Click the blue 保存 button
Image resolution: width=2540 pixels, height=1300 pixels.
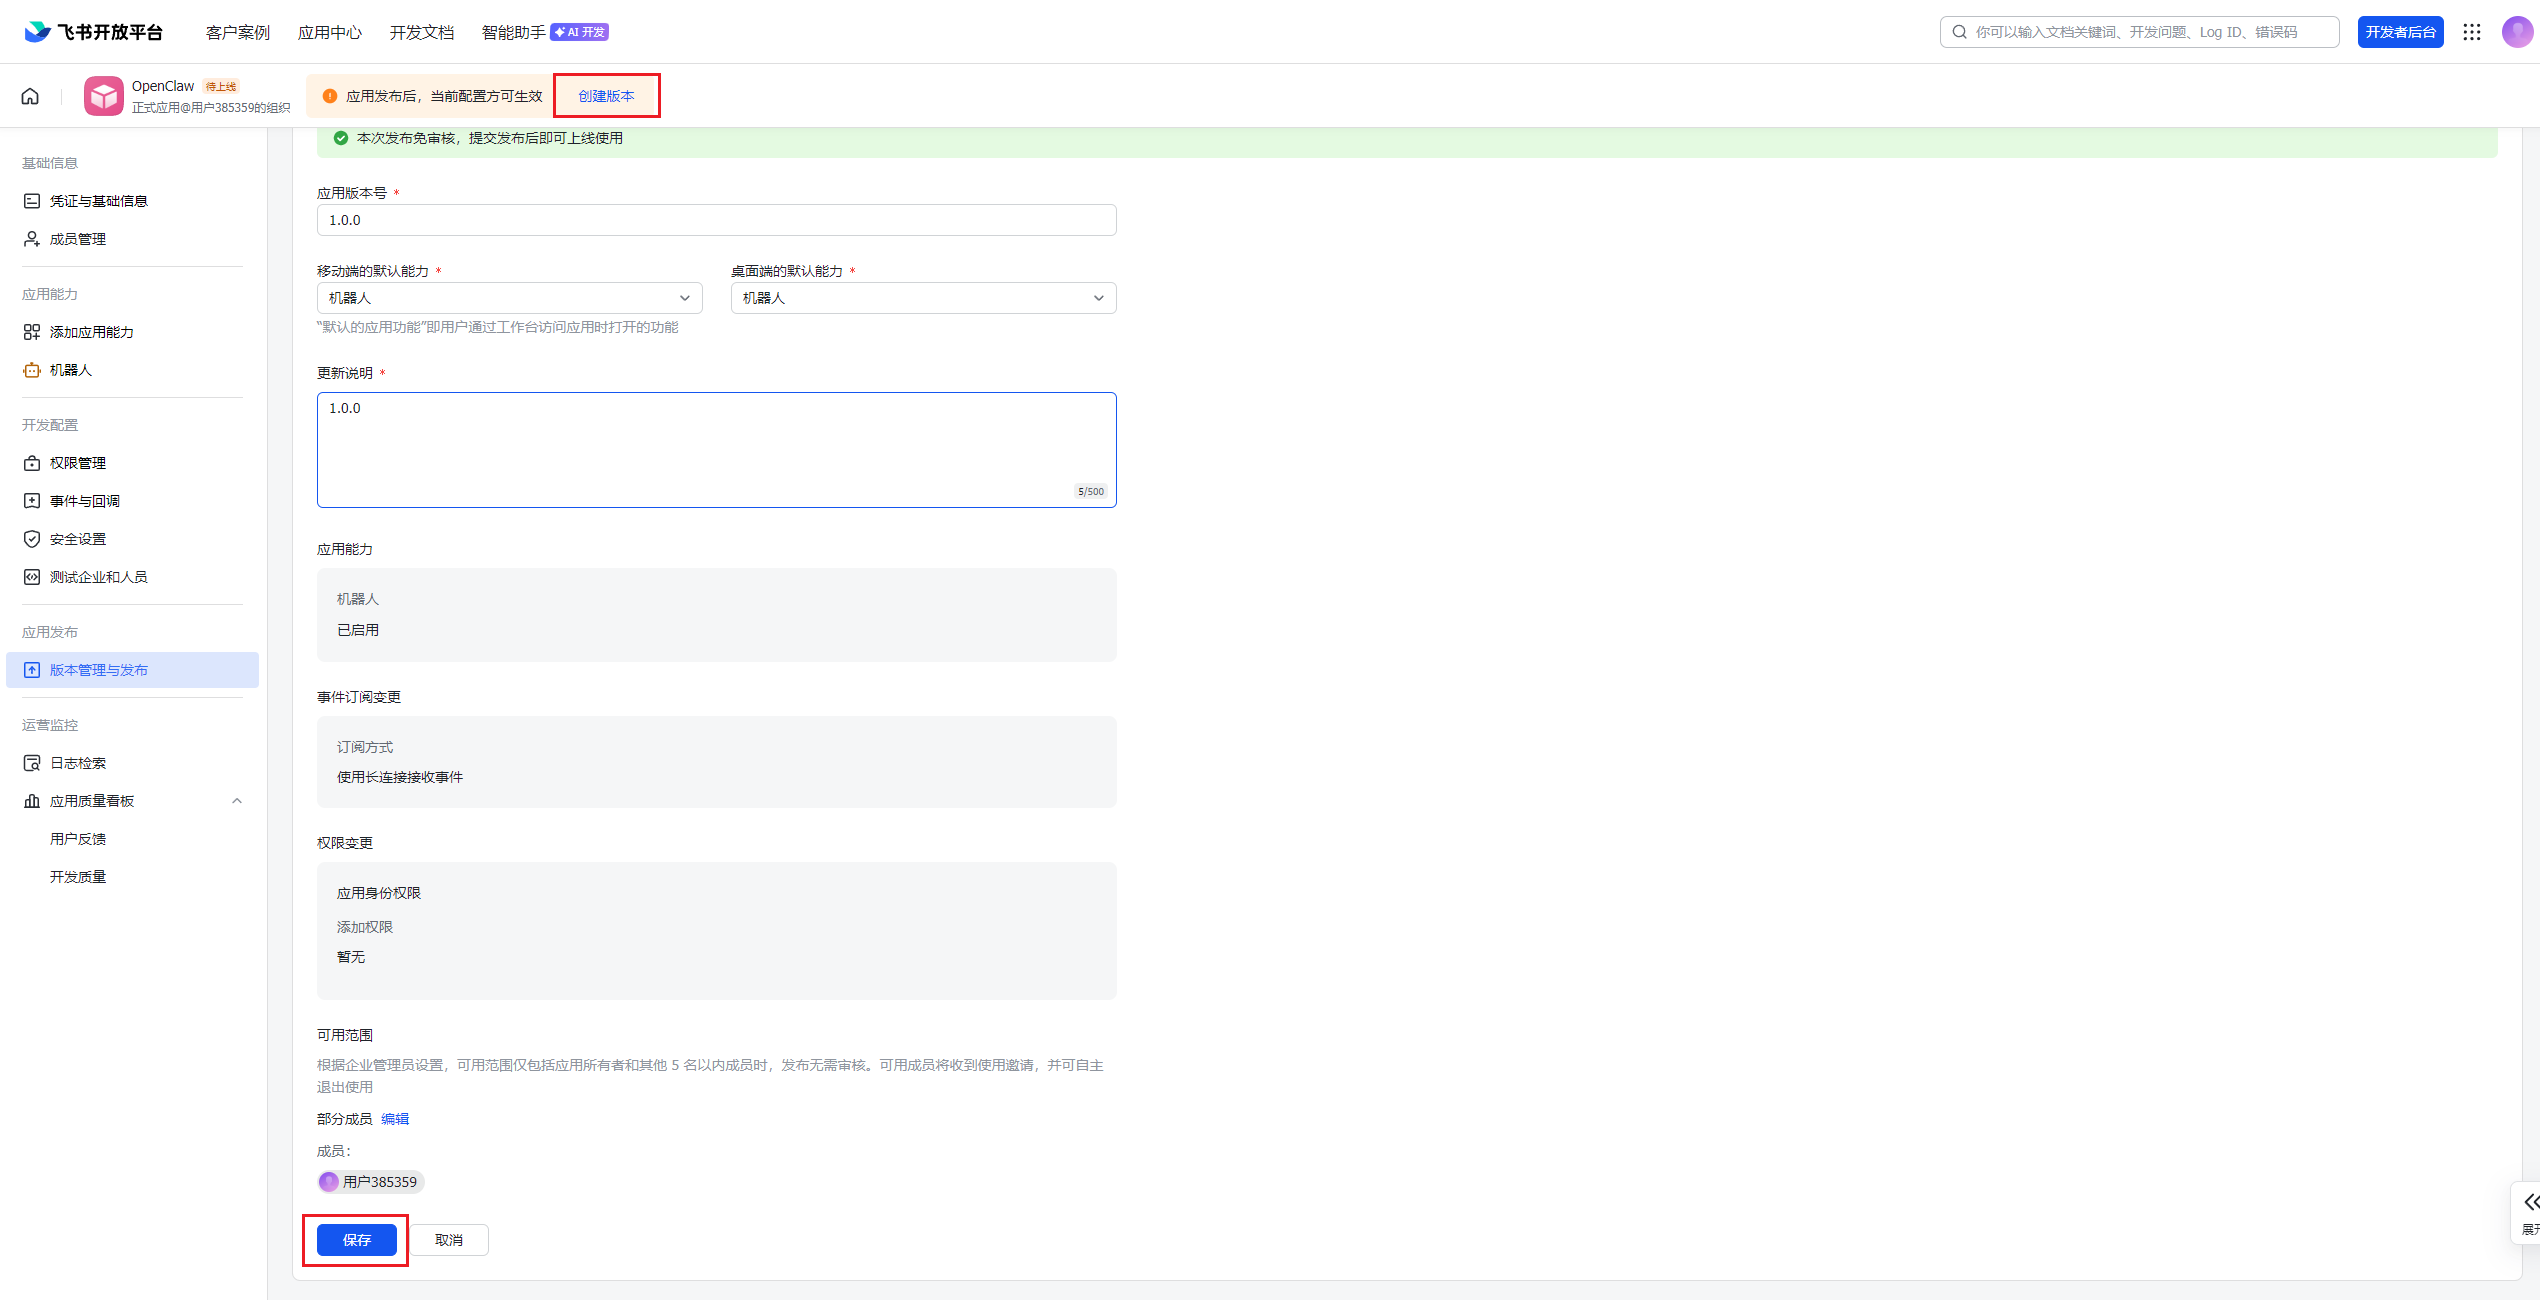click(357, 1240)
